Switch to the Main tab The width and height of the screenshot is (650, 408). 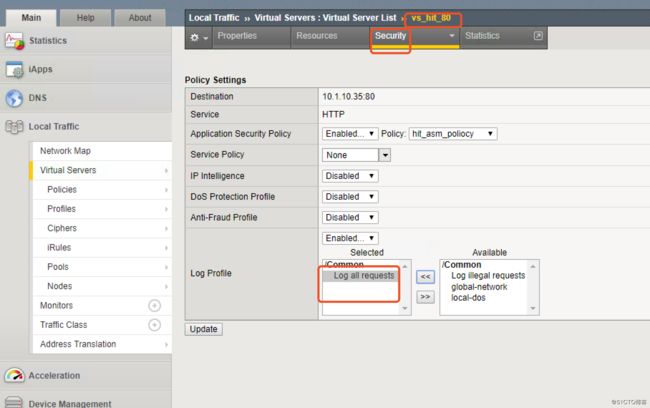31,18
